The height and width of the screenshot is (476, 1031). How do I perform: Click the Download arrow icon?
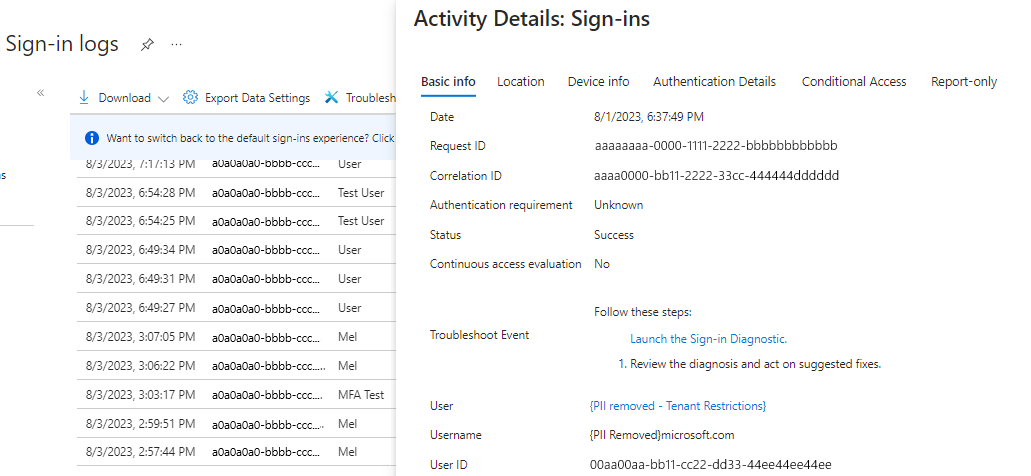(85, 97)
